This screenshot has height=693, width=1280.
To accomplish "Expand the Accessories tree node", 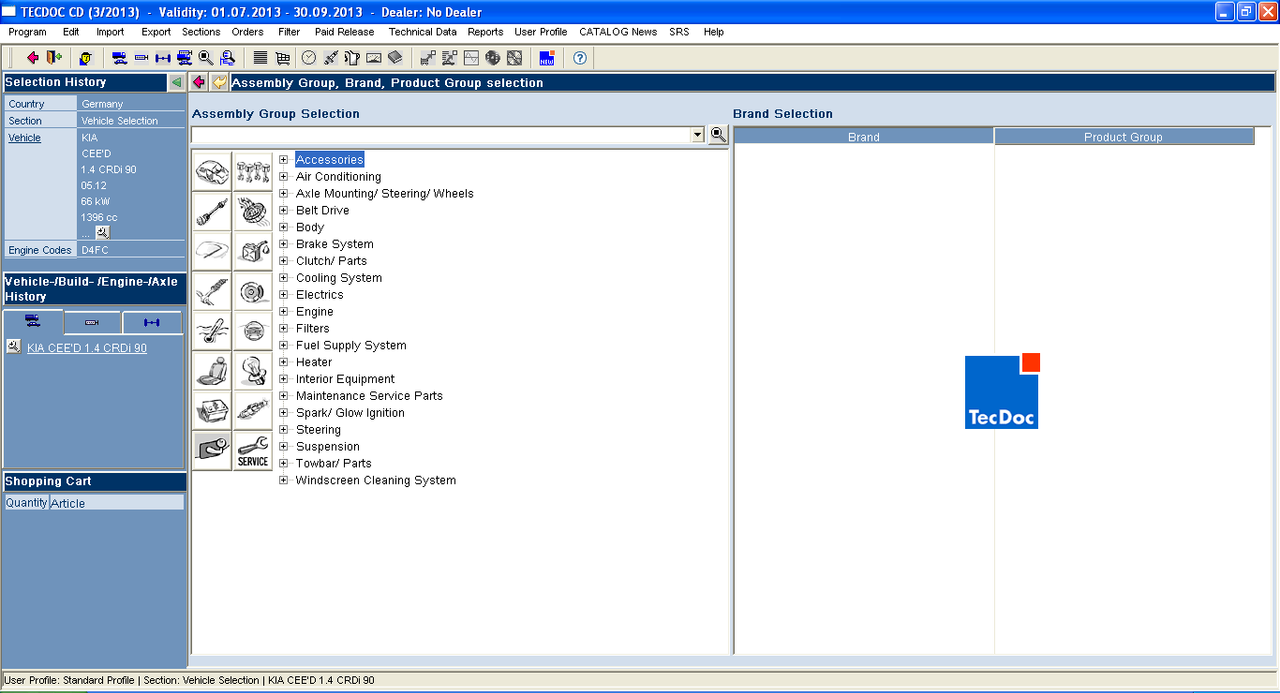I will 284,160.
